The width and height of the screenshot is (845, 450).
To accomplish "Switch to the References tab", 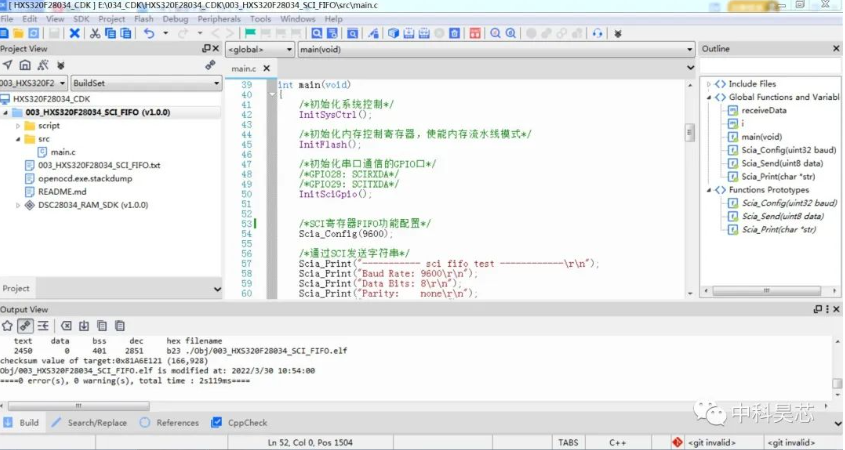I will [x=170, y=423].
